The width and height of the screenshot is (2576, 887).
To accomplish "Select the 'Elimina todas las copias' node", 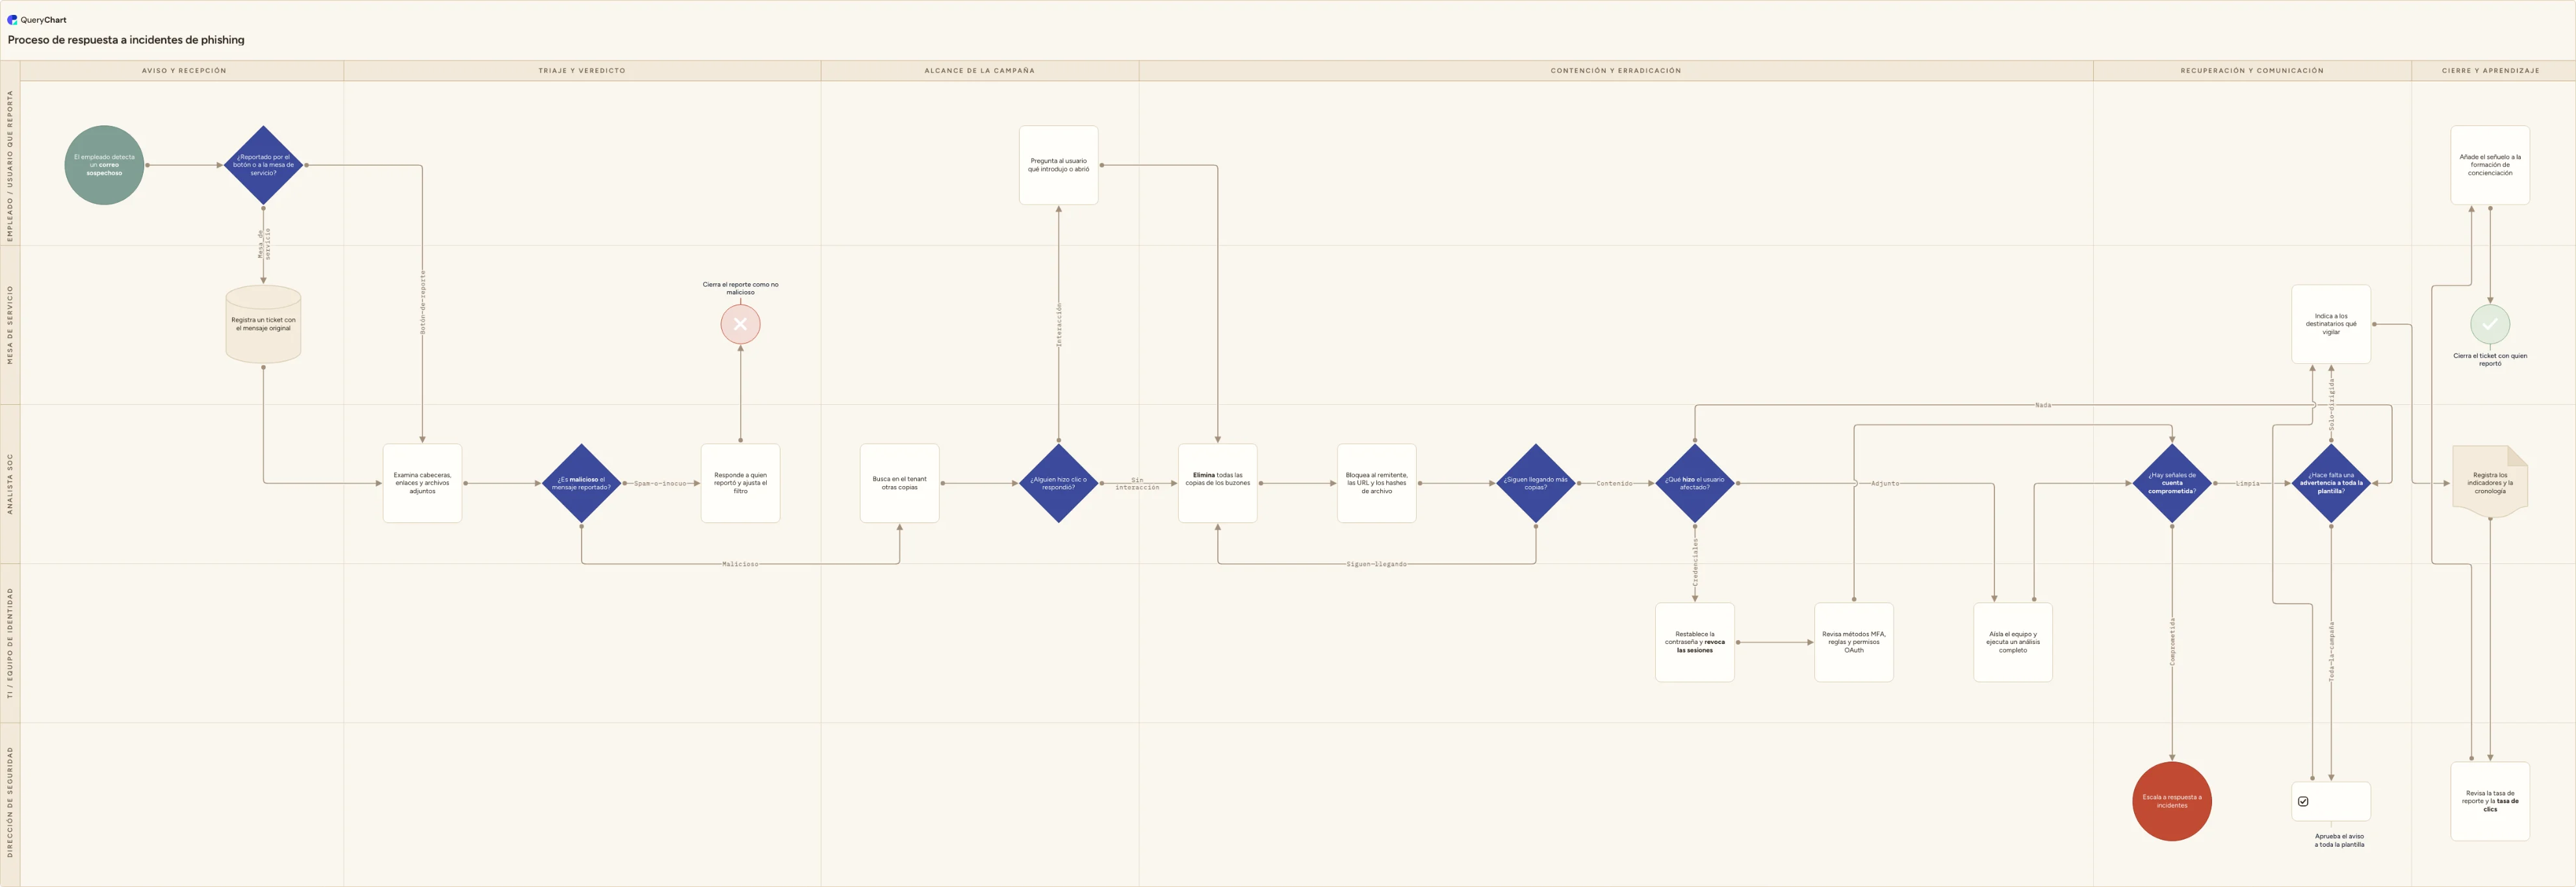I will coord(1217,483).
